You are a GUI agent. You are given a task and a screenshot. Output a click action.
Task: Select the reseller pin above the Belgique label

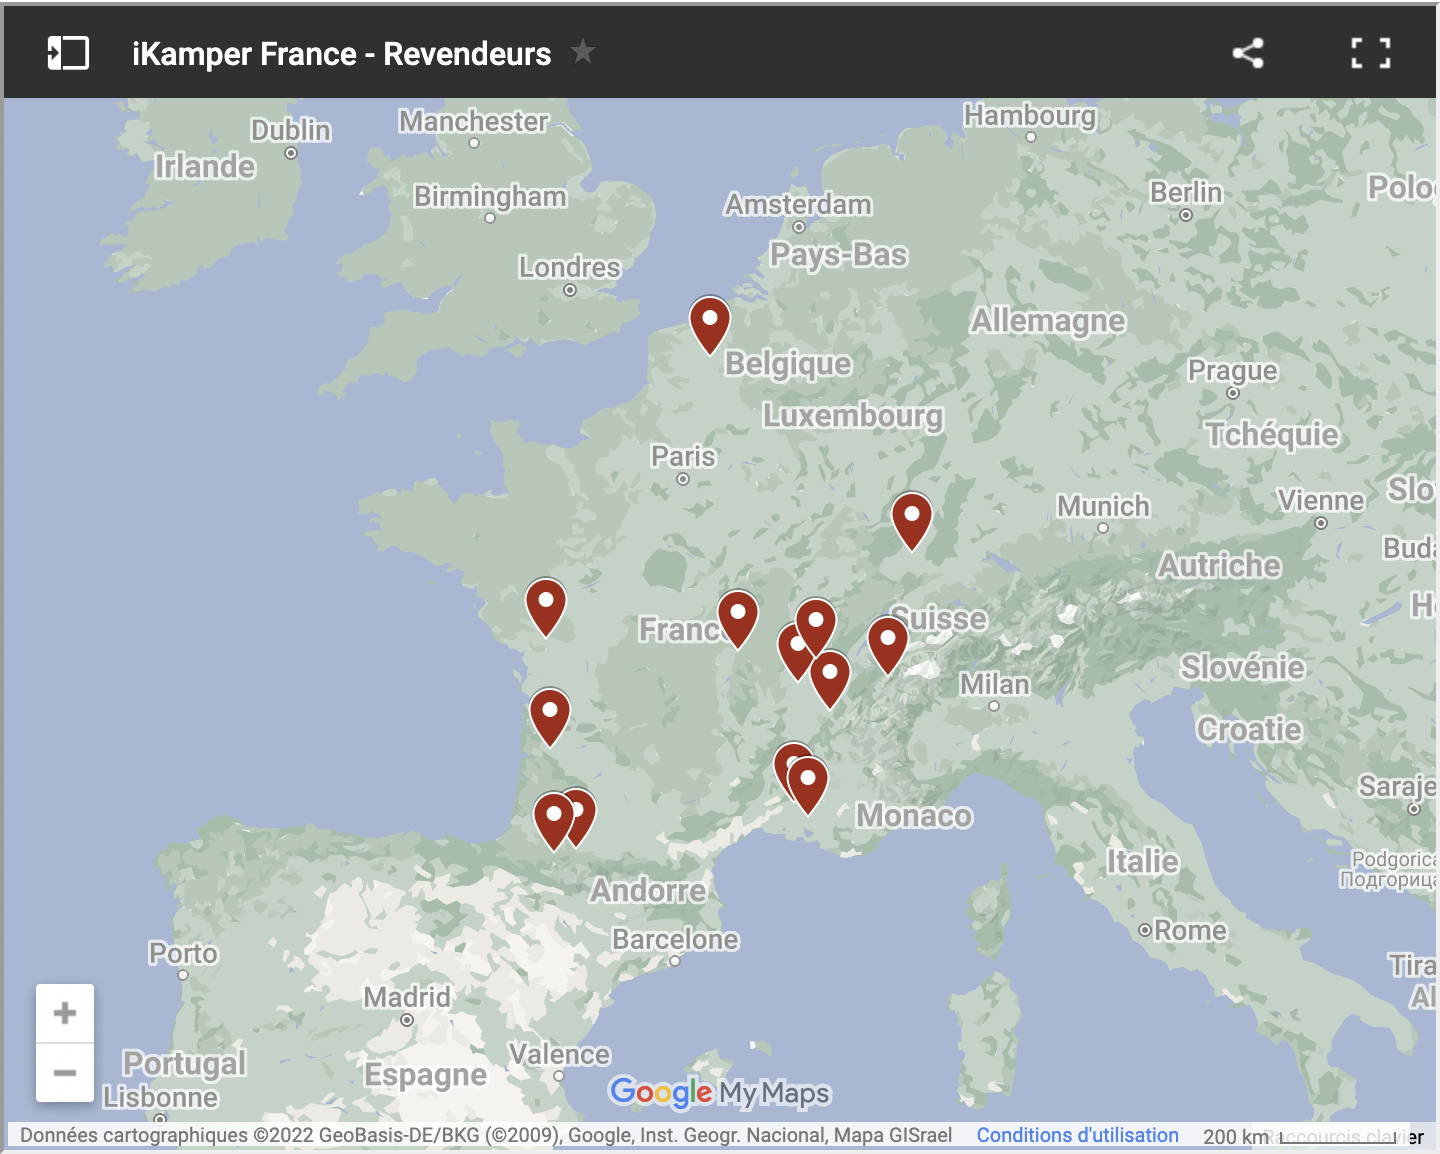coord(710,325)
